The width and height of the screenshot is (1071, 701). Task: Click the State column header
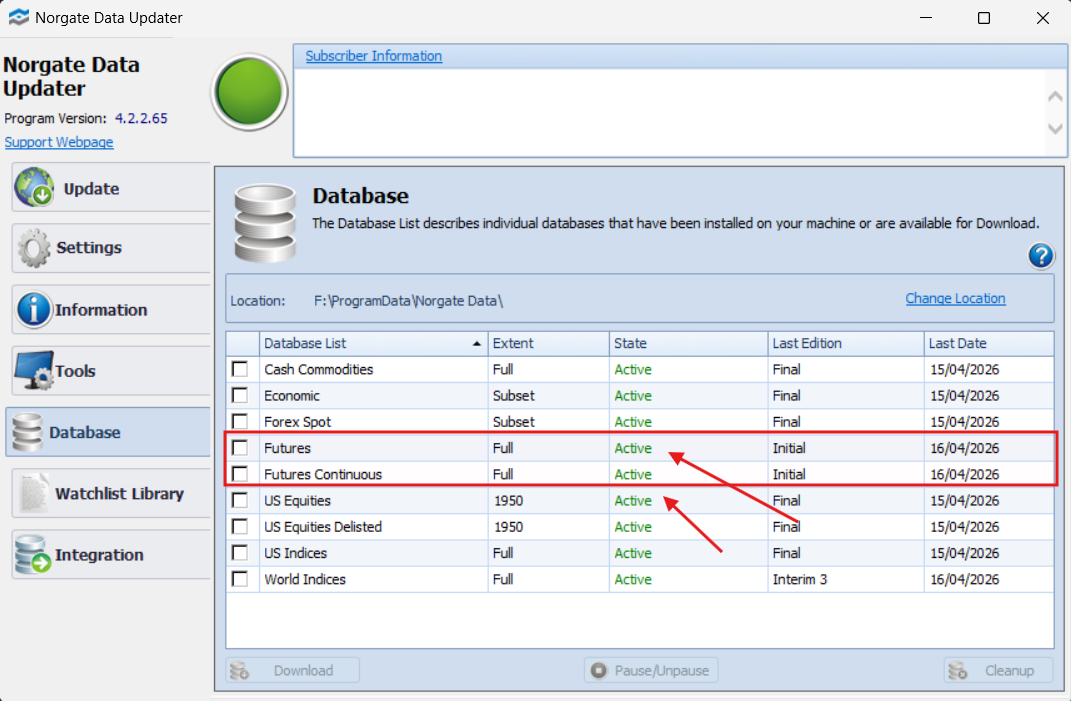[688, 343]
